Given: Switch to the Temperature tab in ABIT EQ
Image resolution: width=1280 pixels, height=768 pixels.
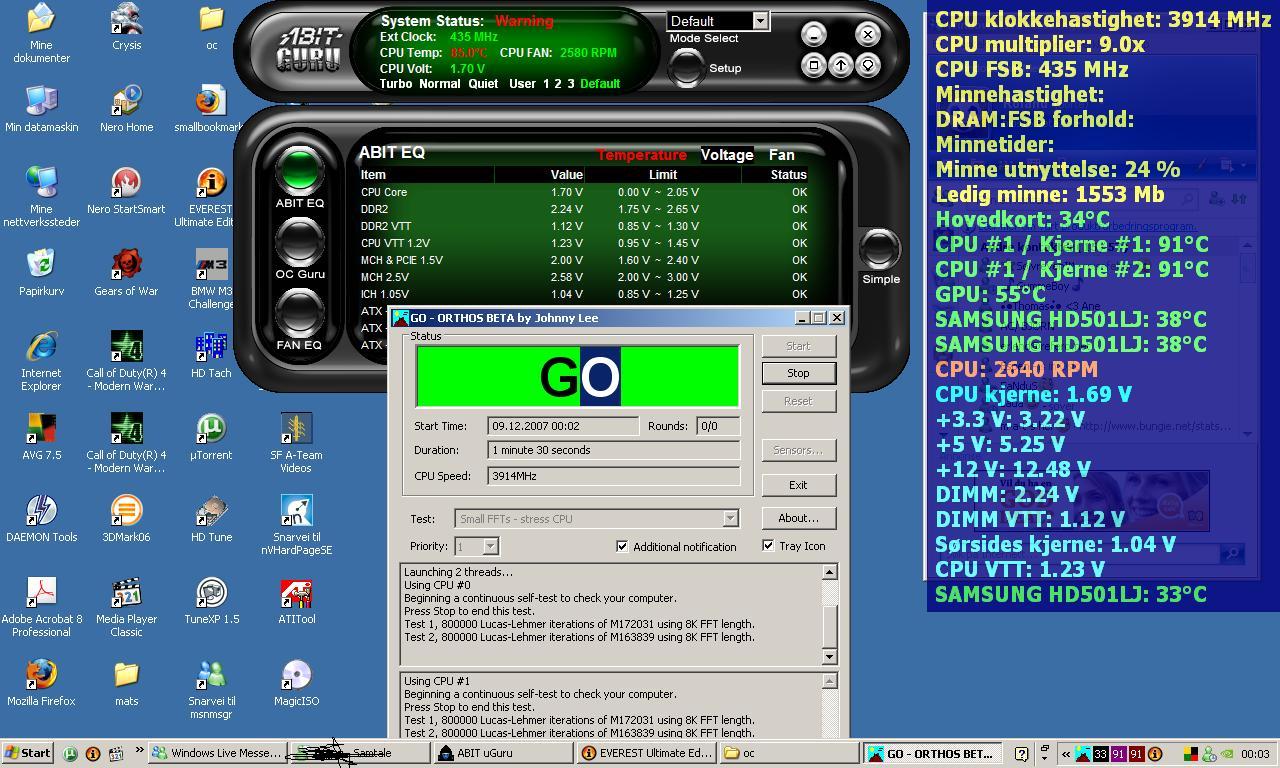Looking at the screenshot, I should (x=641, y=155).
